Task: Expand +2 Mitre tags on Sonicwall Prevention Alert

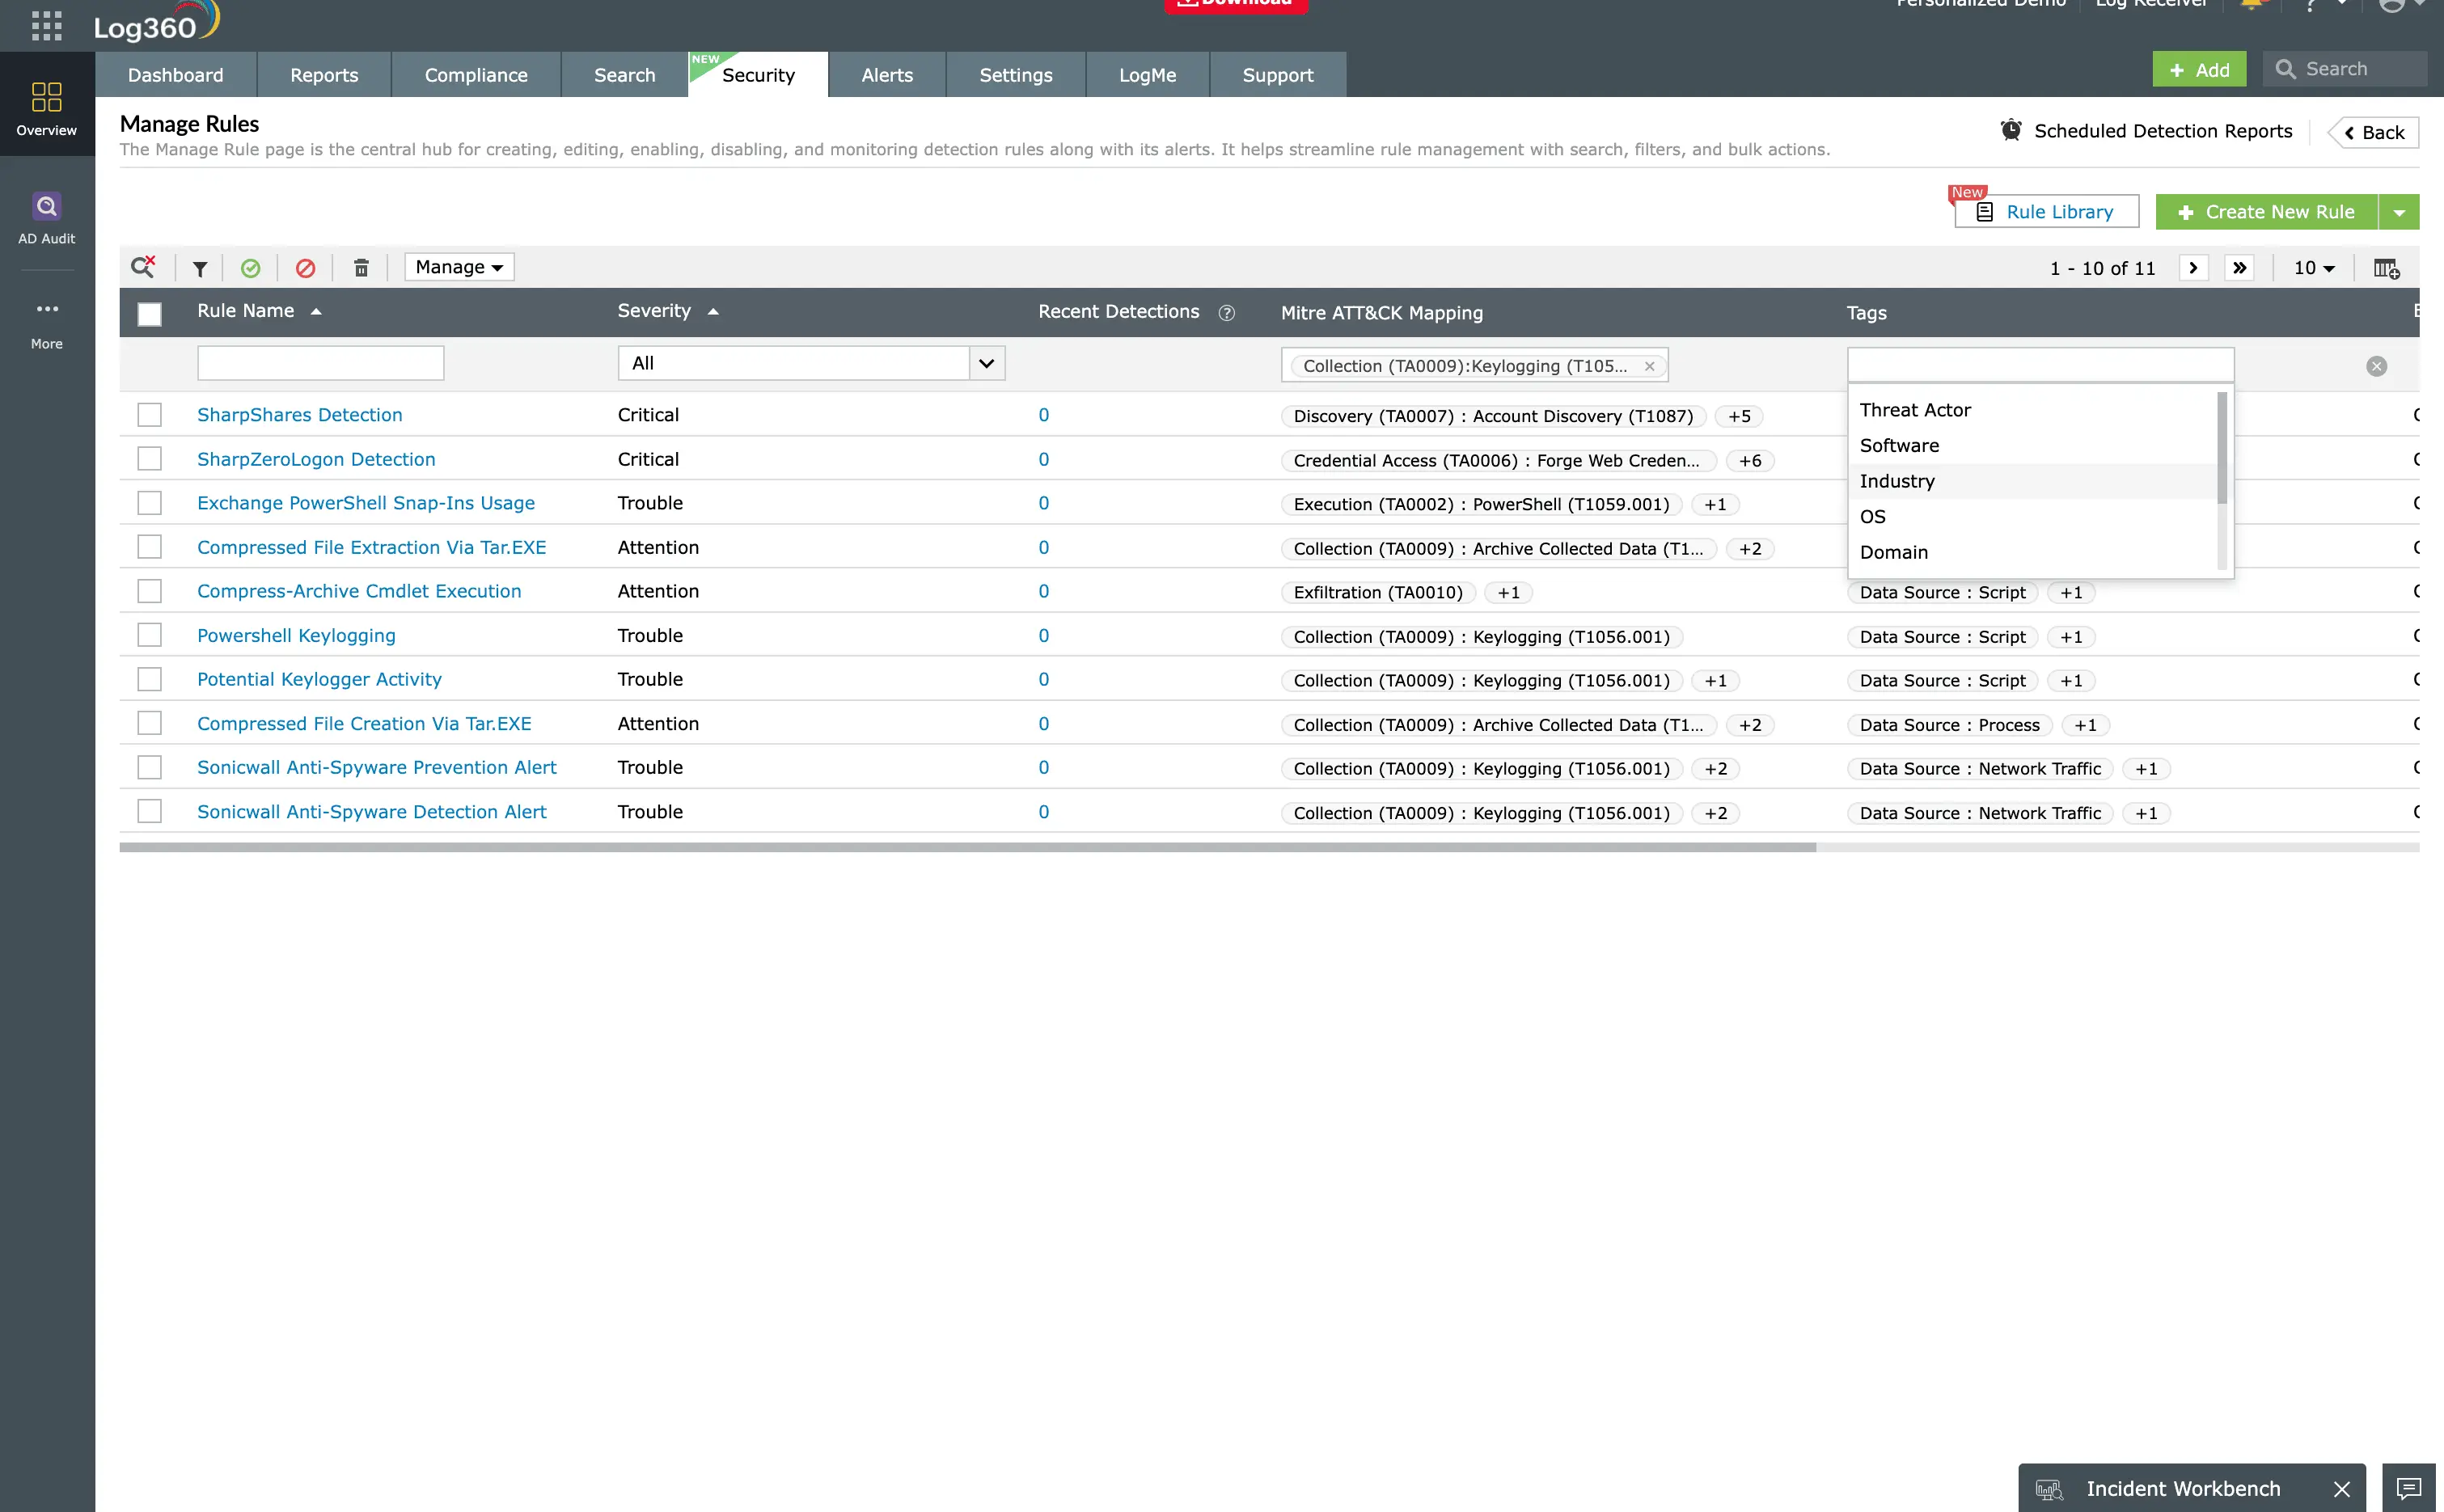Action: pyautogui.click(x=1715, y=769)
